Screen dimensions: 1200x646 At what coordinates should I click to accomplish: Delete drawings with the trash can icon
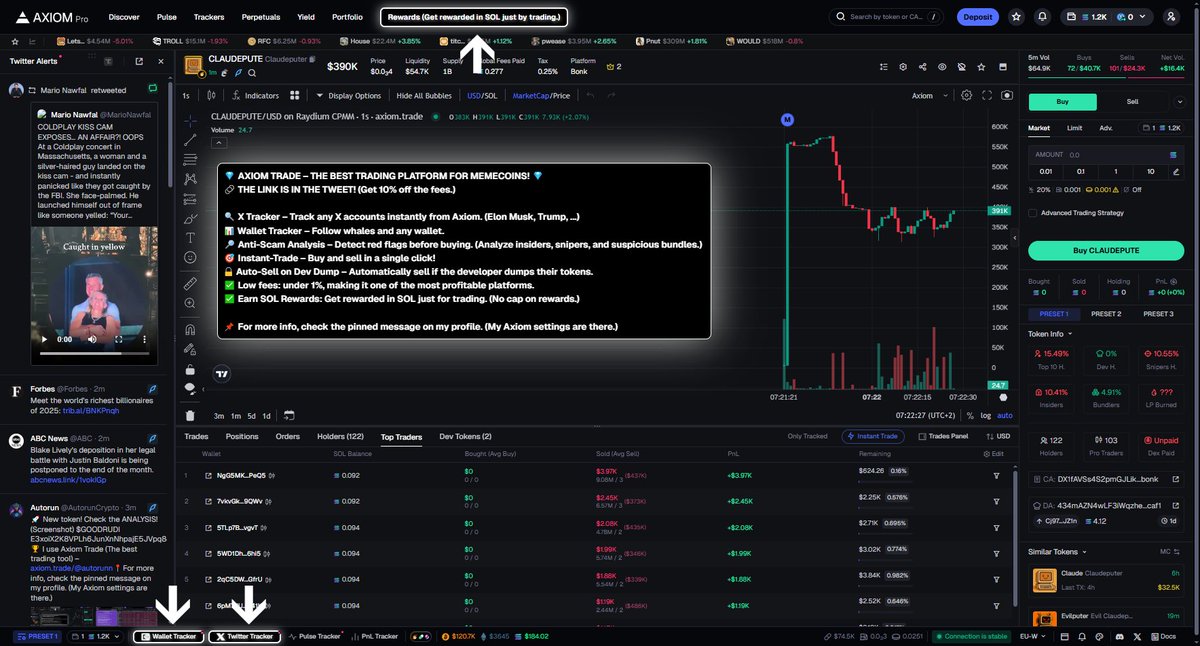pyautogui.click(x=190, y=415)
